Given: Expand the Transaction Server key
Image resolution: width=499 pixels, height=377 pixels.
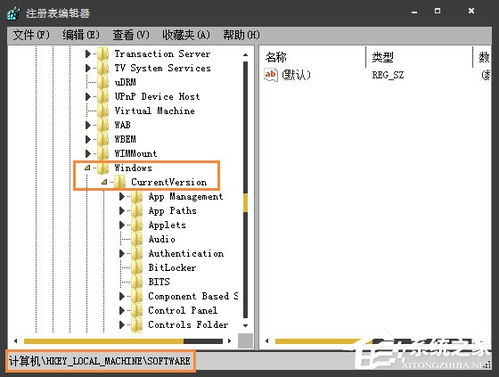Looking at the screenshot, I should [x=88, y=54].
